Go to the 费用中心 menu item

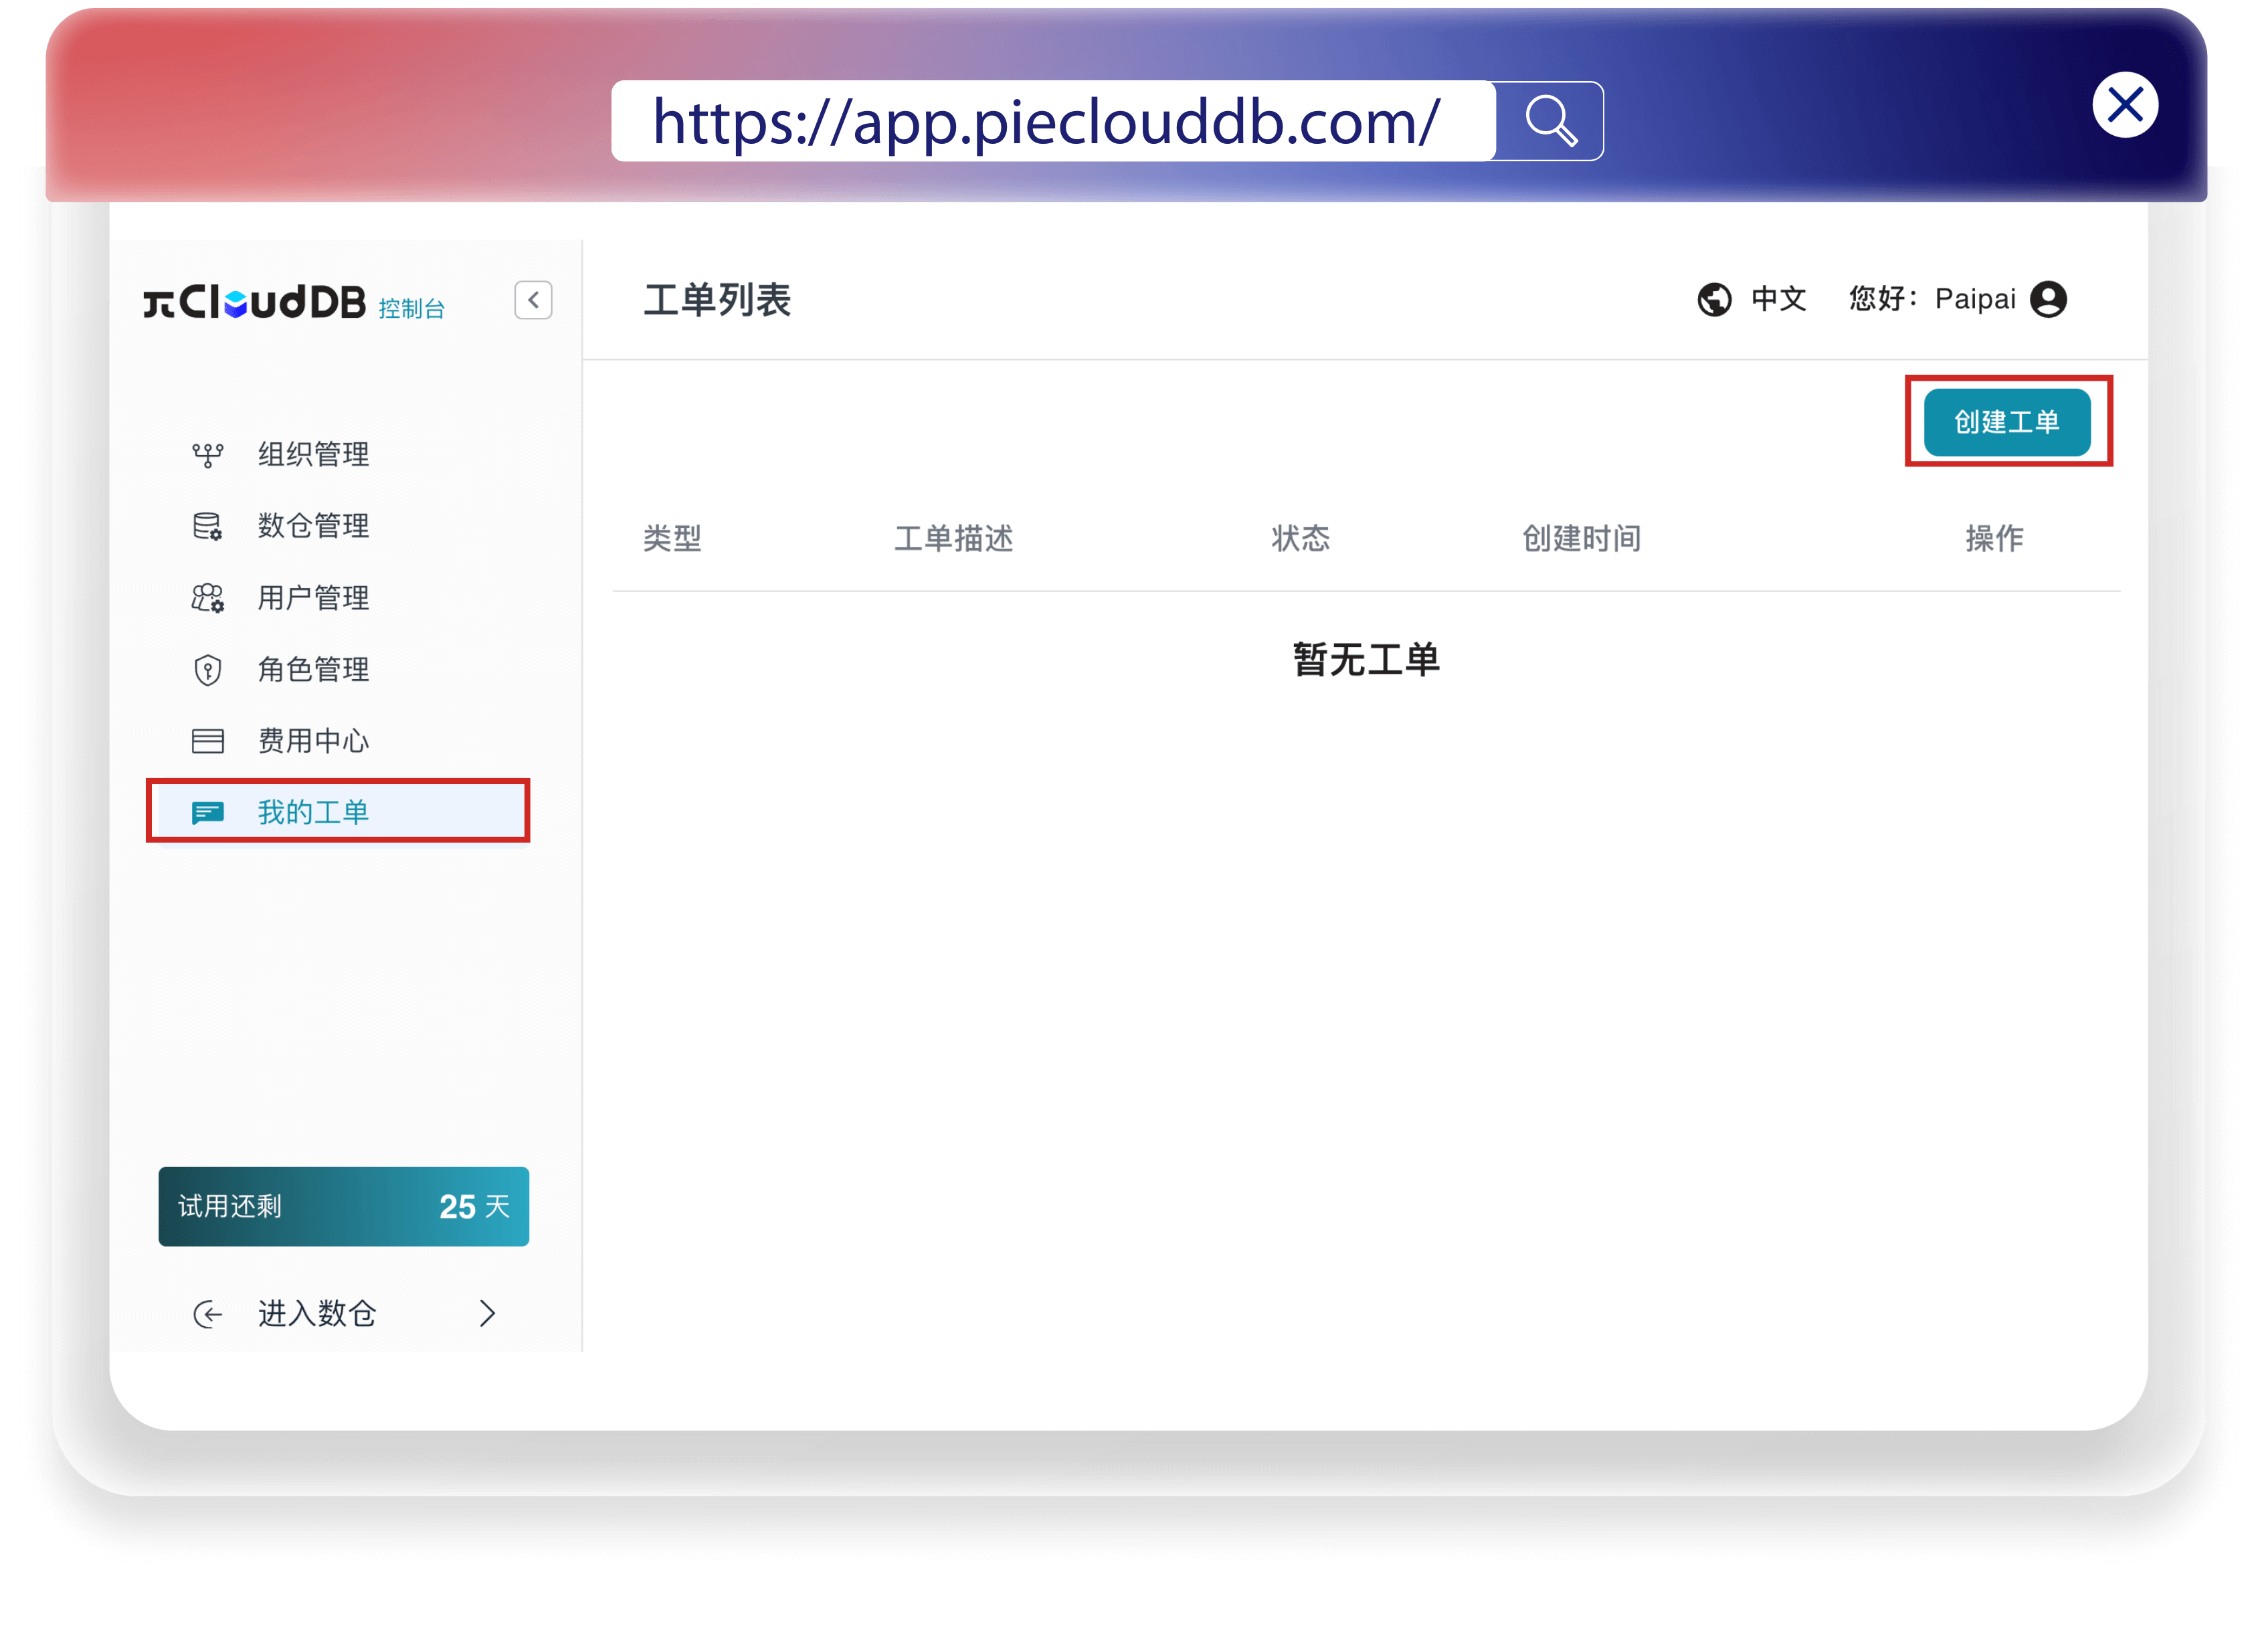pyautogui.click(x=313, y=741)
